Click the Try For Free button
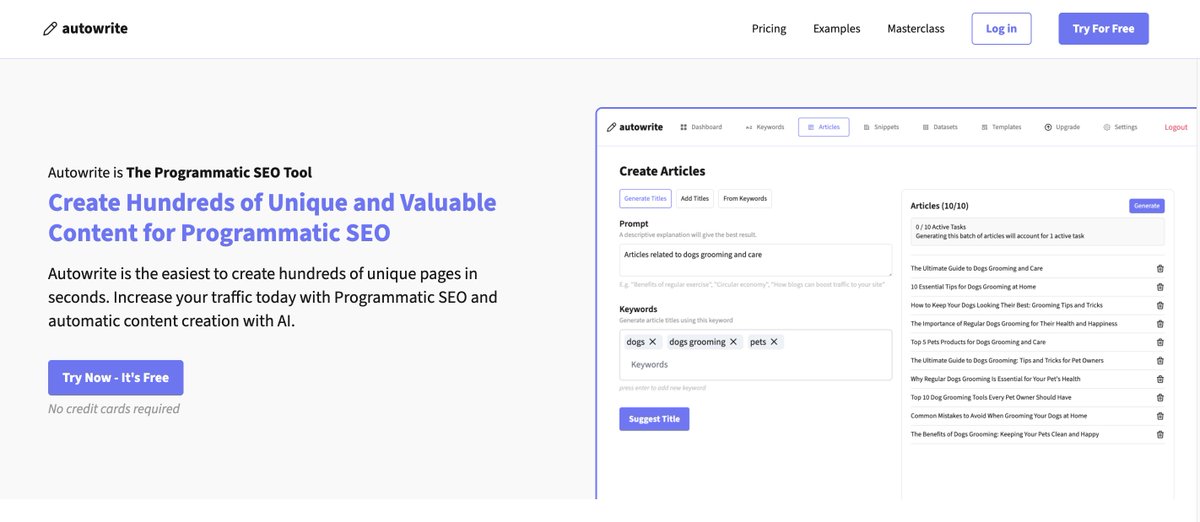 point(1104,28)
